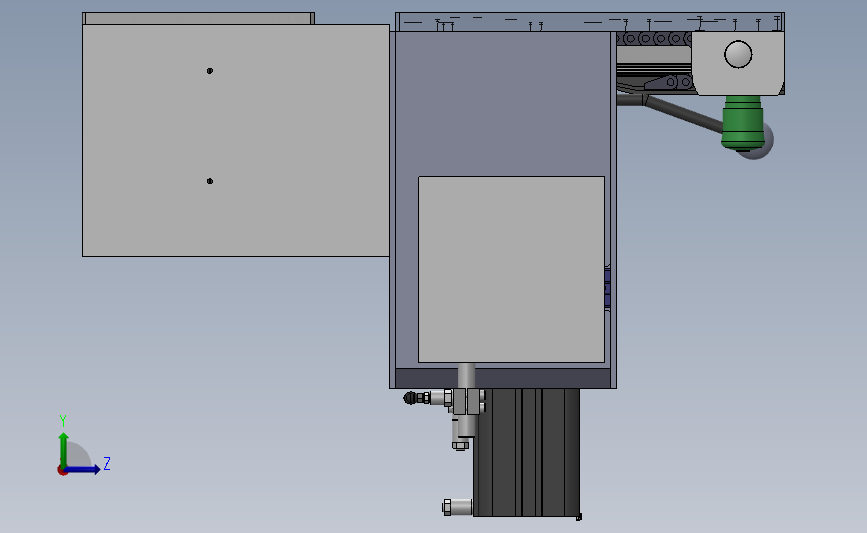Image resolution: width=867 pixels, height=533 pixels.
Task: Click the round pin on the right bracket
Action: click(x=738, y=54)
